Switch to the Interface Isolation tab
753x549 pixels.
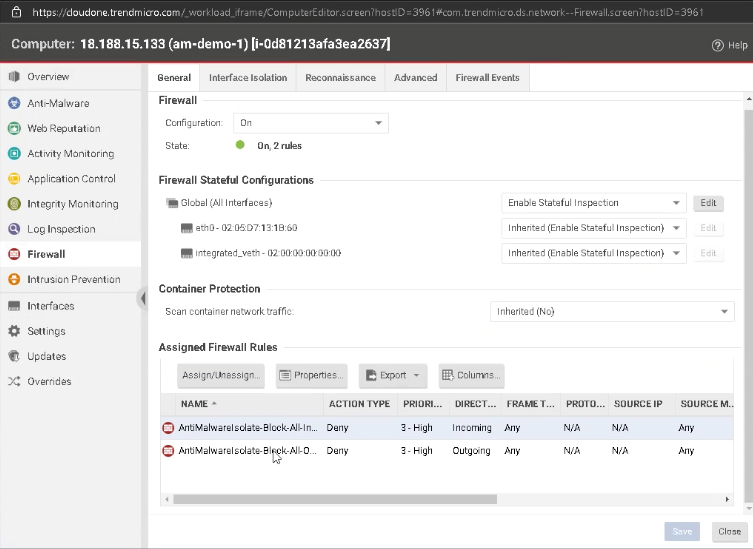[x=248, y=77]
